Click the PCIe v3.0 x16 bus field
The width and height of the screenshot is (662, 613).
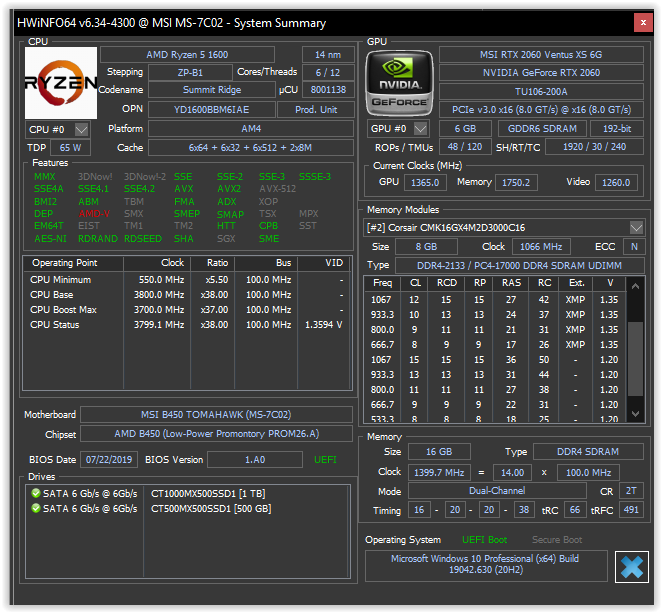click(x=541, y=110)
